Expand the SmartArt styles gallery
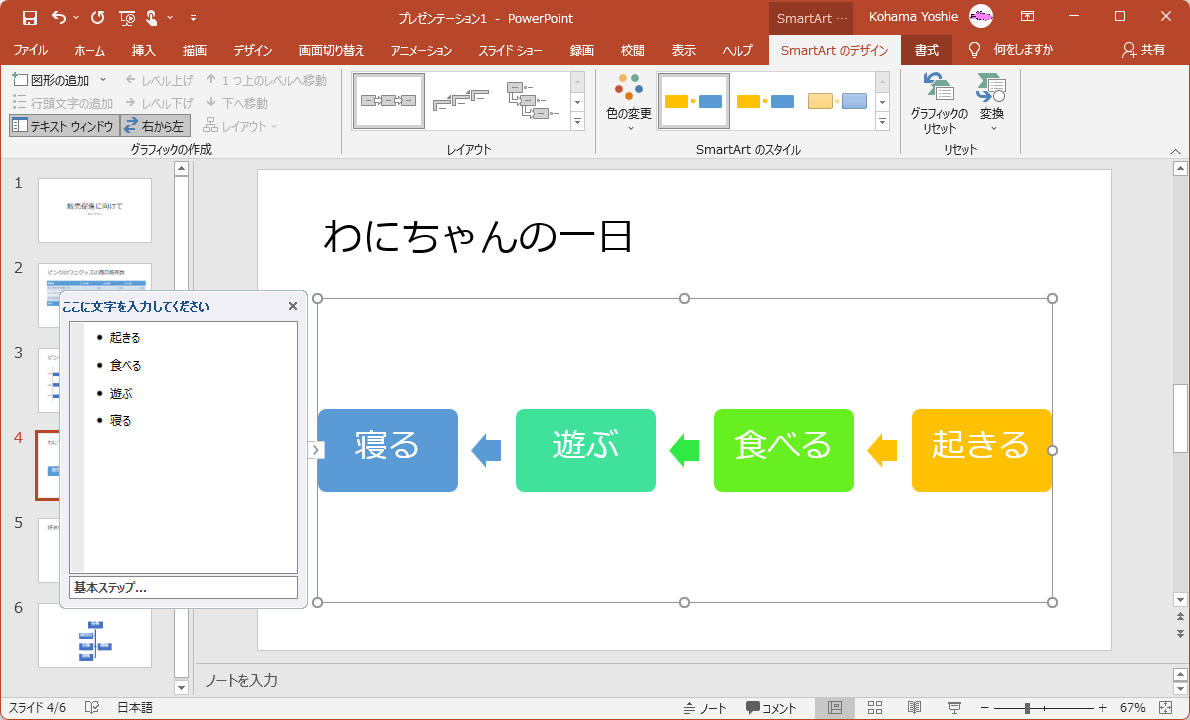This screenshot has width=1190, height=720. pos(883,121)
